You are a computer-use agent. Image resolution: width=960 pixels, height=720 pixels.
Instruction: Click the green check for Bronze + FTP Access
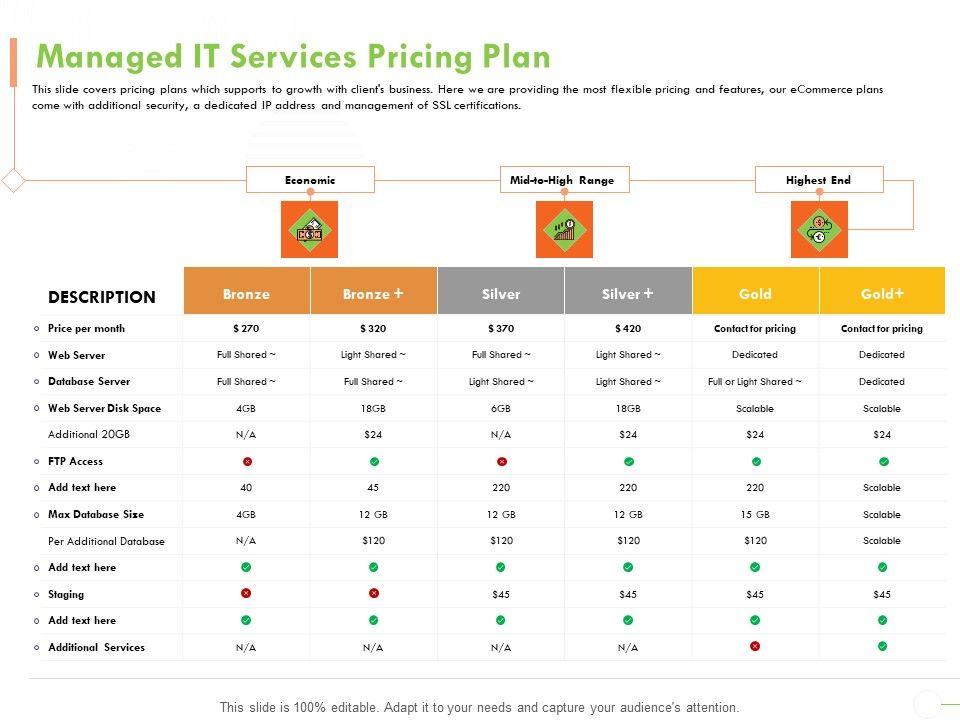(x=374, y=462)
